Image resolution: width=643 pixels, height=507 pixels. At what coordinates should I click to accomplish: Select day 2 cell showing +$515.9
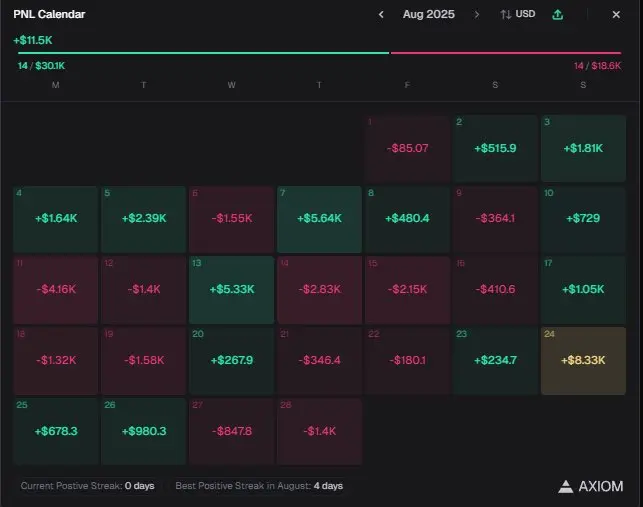click(495, 148)
